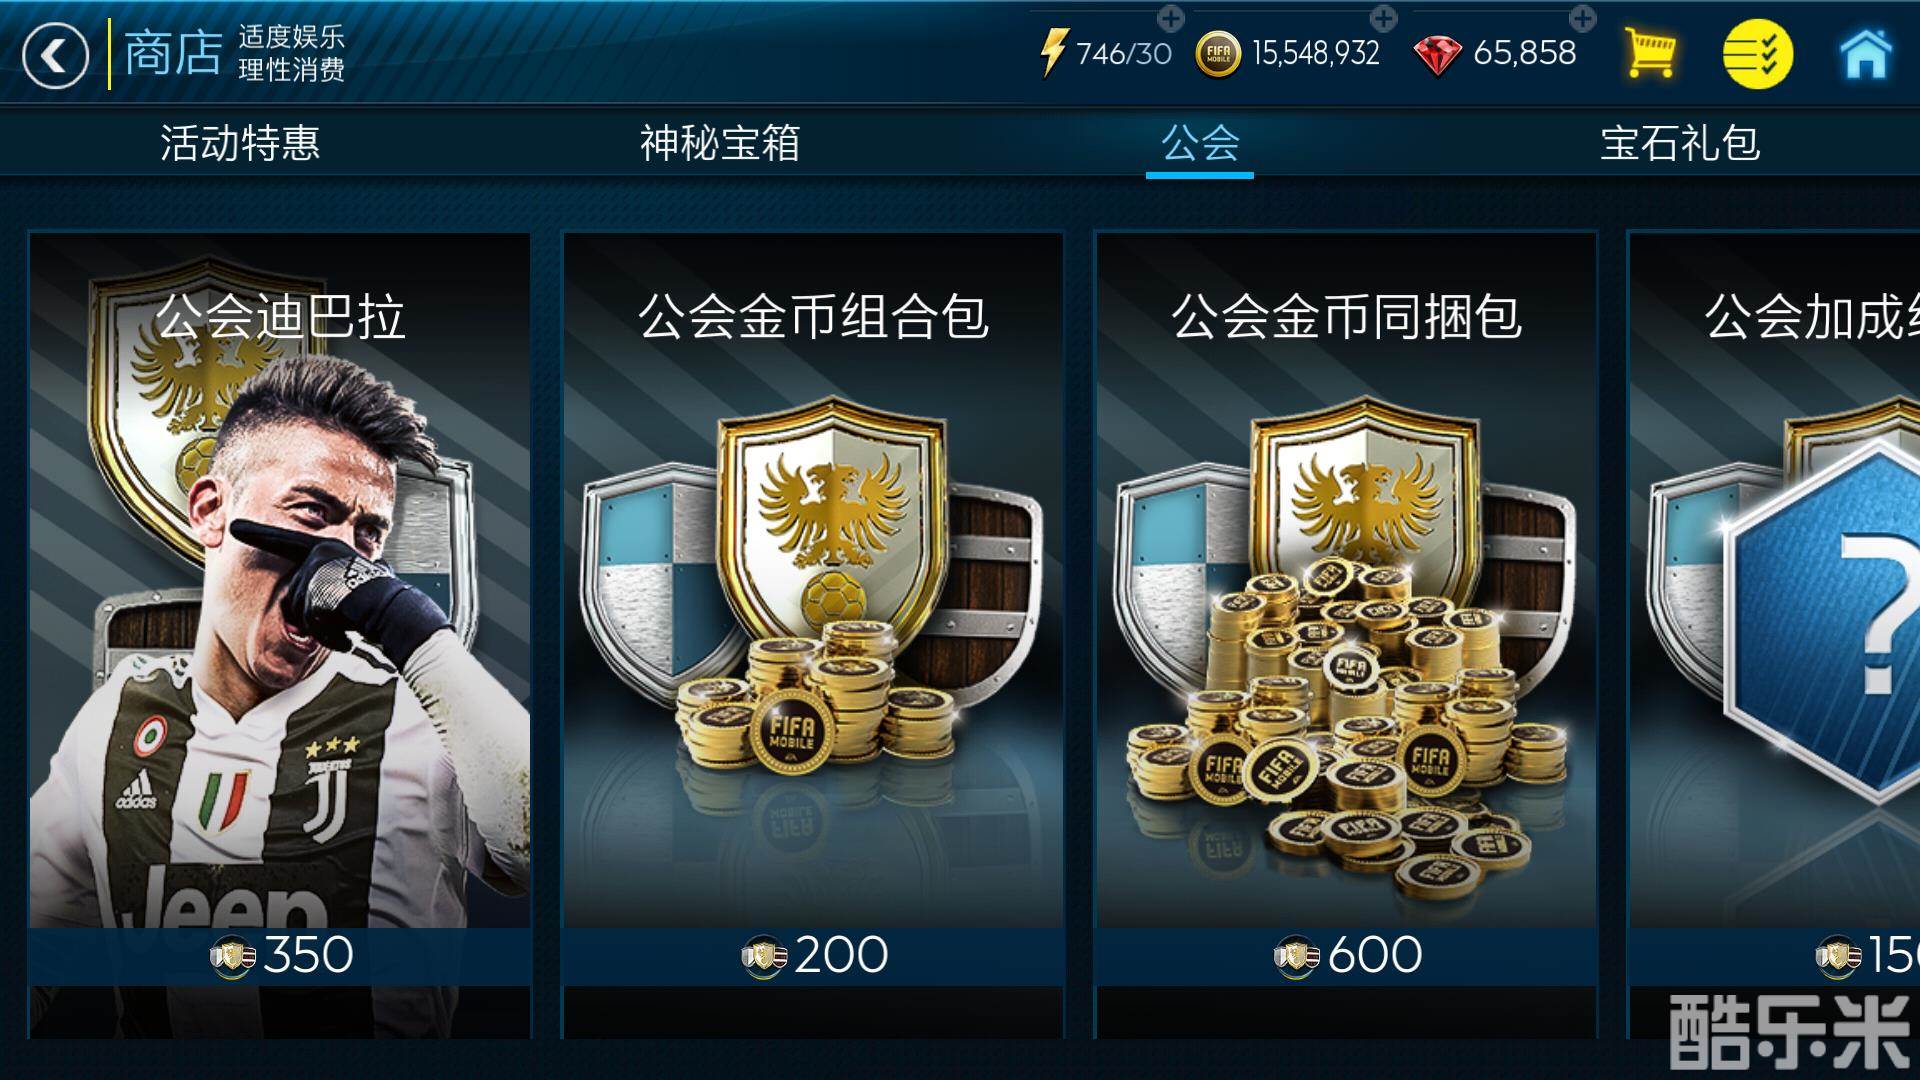The width and height of the screenshot is (1920, 1080).
Task: Buy the 公会金币同捆包 for 600 guild points
Action: click(1347, 955)
